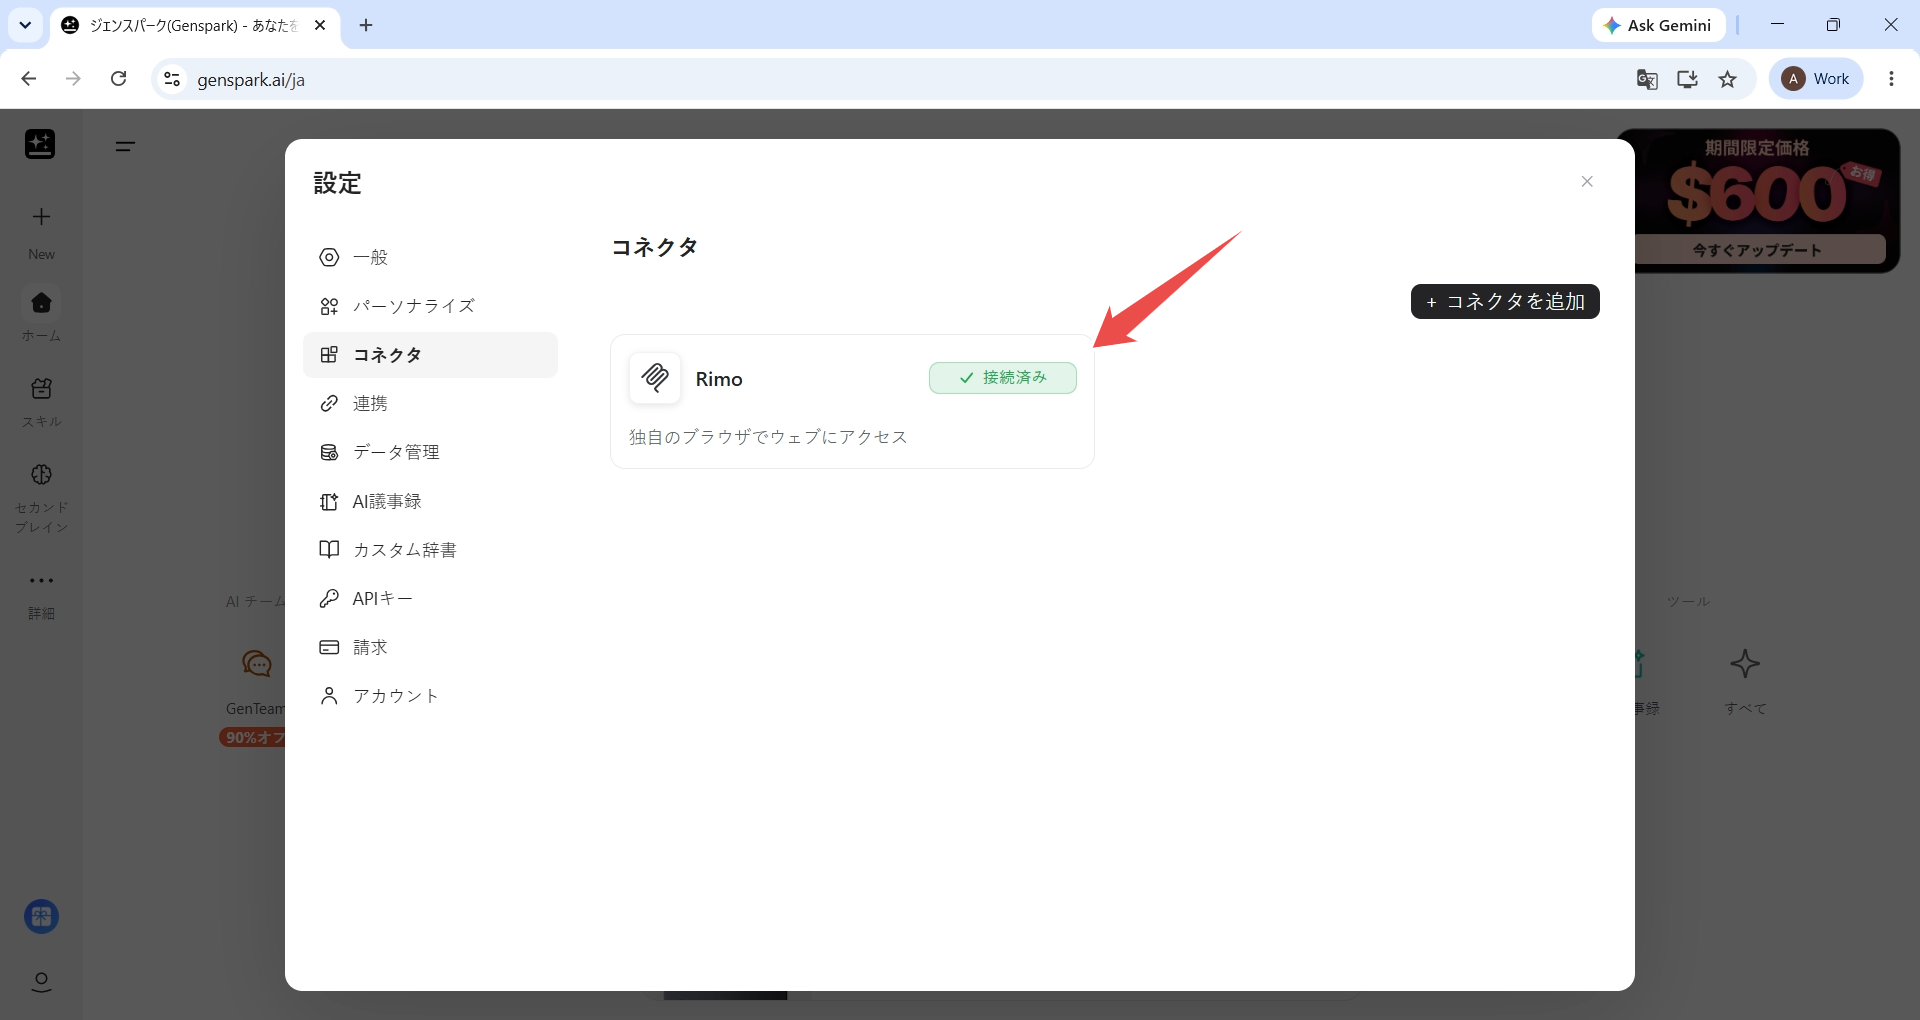Click Ask Gemini button
The image size is (1920, 1020).
pyautogui.click(x=1658, y=25)
